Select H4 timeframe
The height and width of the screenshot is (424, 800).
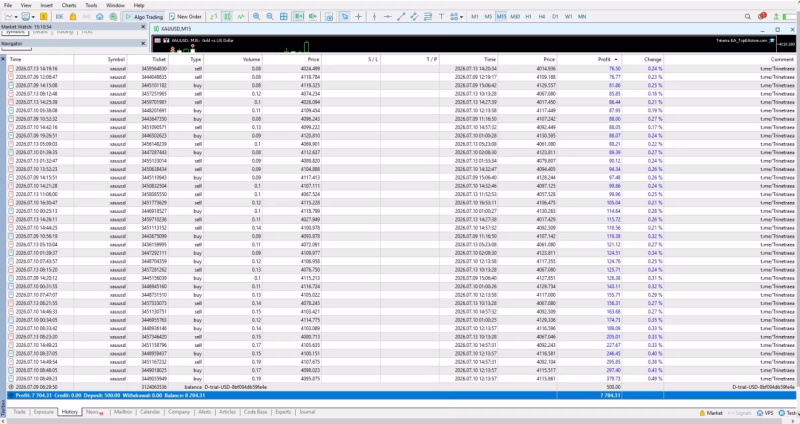coord(542,16)
